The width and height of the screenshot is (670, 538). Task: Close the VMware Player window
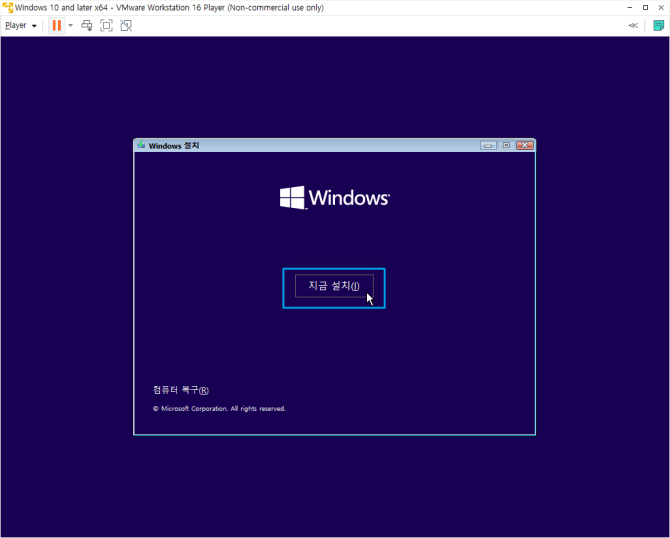click(661, 8)
